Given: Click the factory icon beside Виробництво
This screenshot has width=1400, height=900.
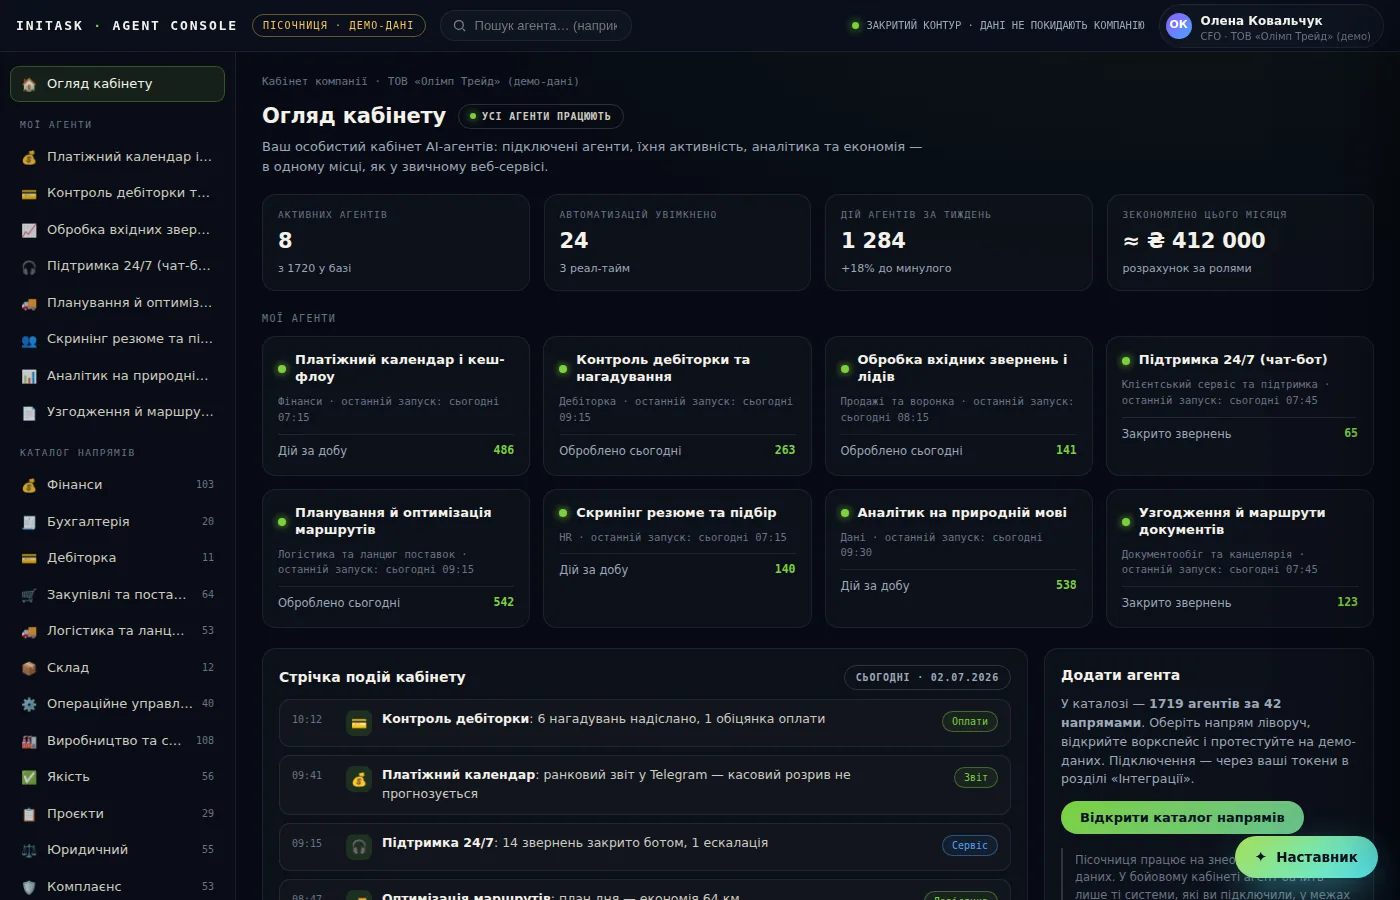Looking at the screenshot, I should tap(29, 741).
